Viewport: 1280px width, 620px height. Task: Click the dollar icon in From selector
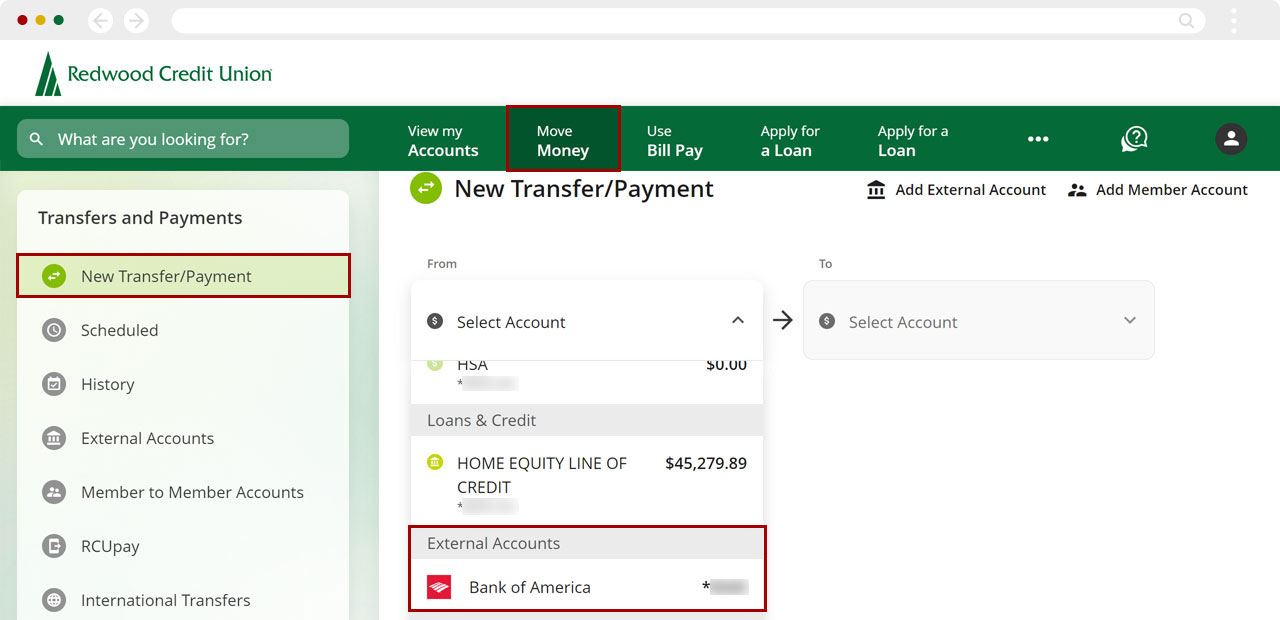click(435, 321)
